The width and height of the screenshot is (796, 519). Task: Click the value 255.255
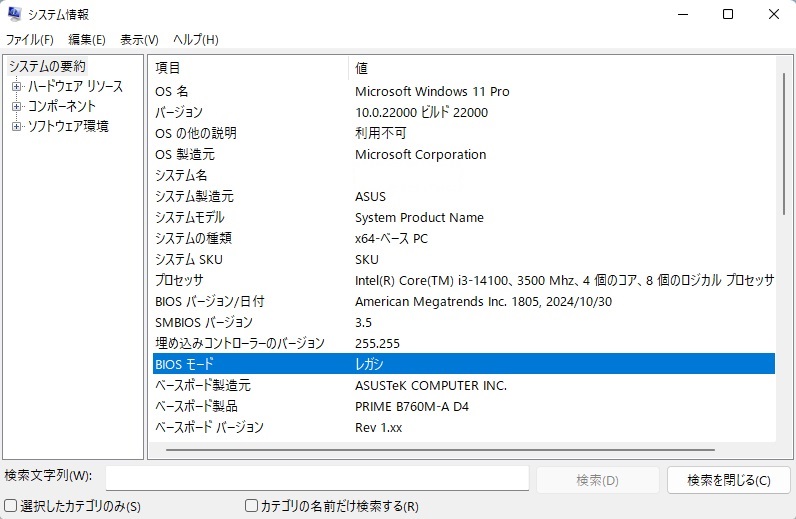pyautogui.click(x=377, y=343)
